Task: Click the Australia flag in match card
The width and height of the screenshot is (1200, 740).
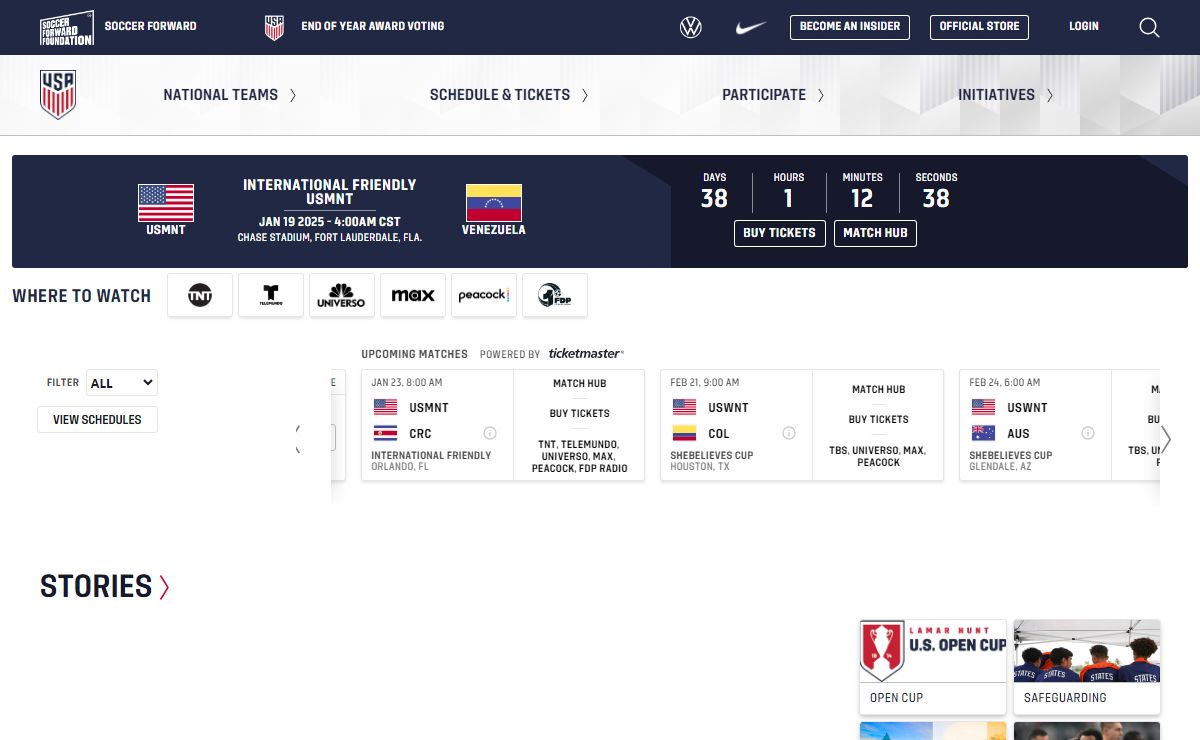Action: click(983, 433)
